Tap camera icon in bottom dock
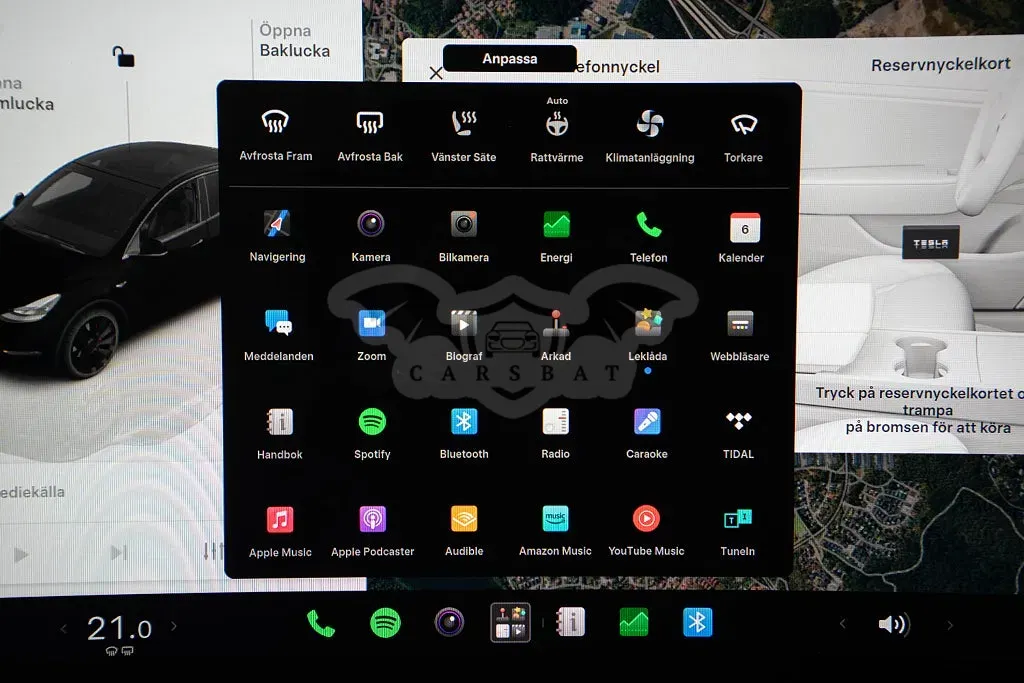This screenshot has width=1024, height=683. [x=449, y=622]
